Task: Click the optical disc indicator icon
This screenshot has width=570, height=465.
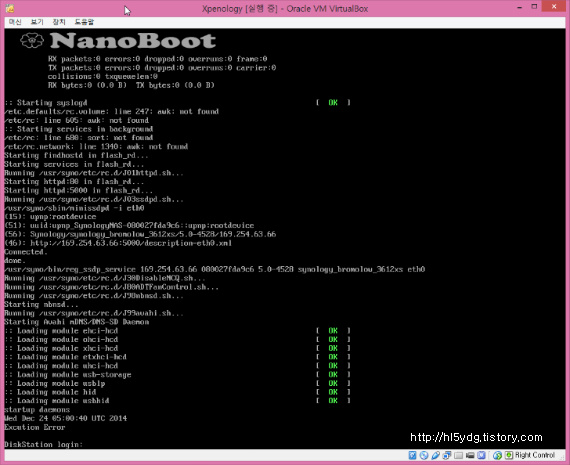Action: tap(424, 455)
